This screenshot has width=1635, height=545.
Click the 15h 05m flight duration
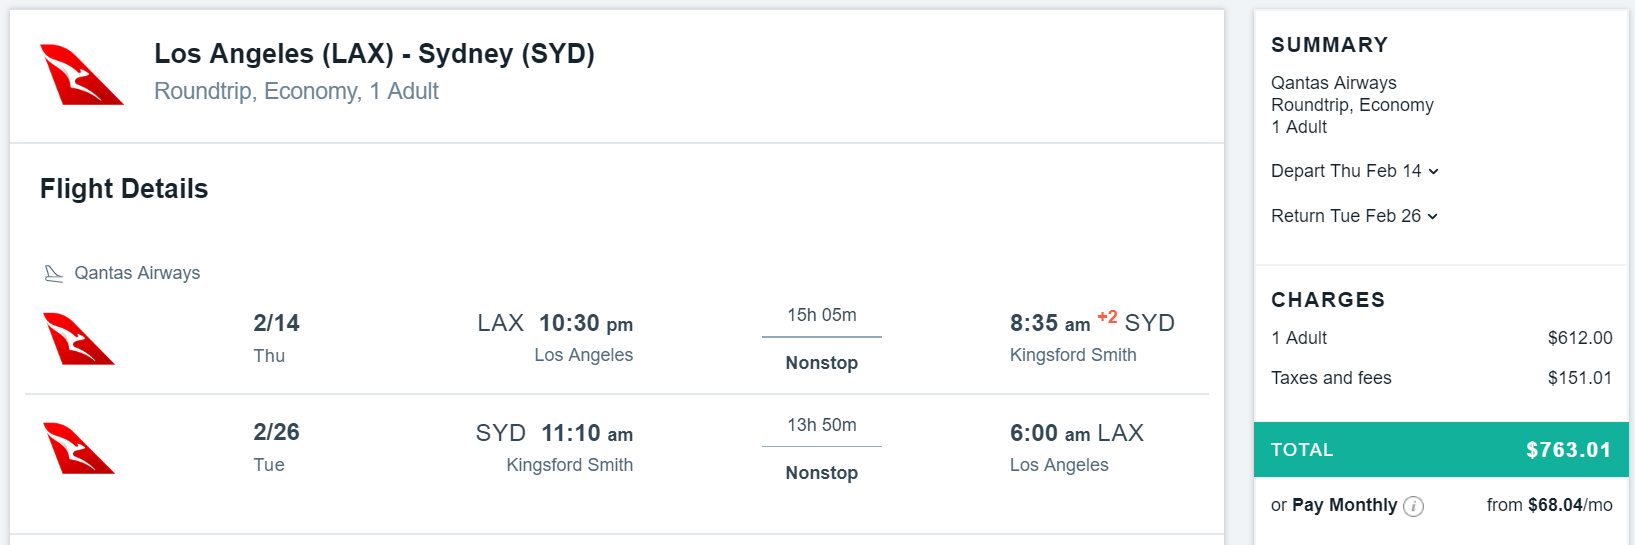tap(821, 315)
